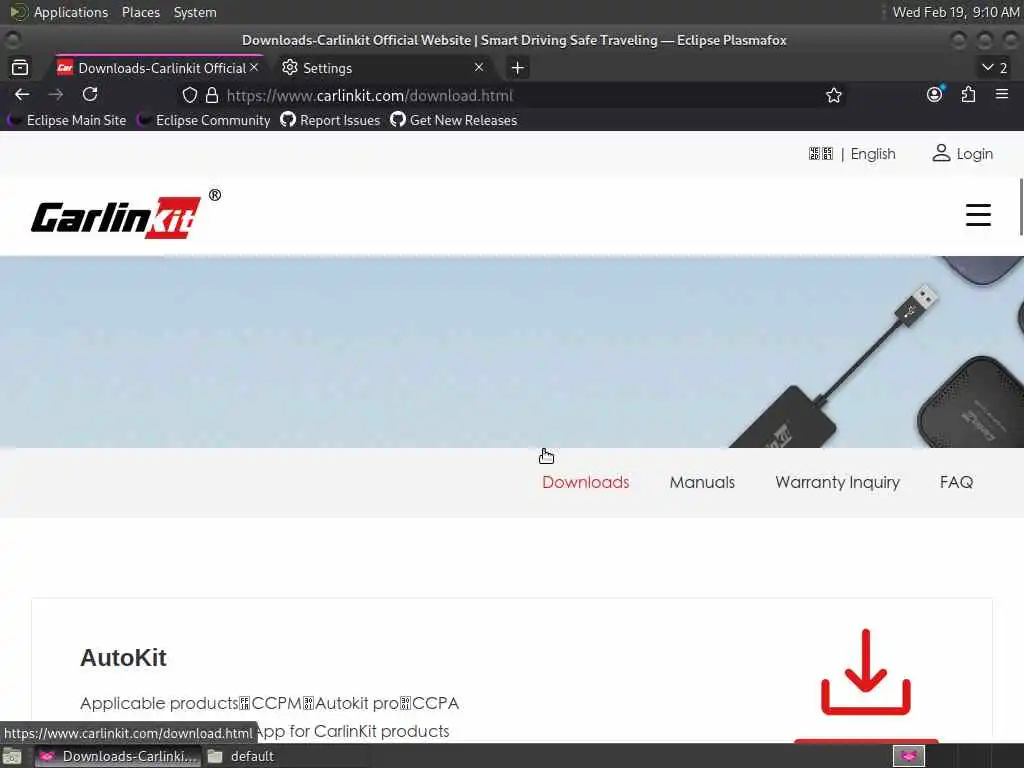Open a new browser tab
Viewport: 1024px width, 768px height.
[x=517, y=68]
